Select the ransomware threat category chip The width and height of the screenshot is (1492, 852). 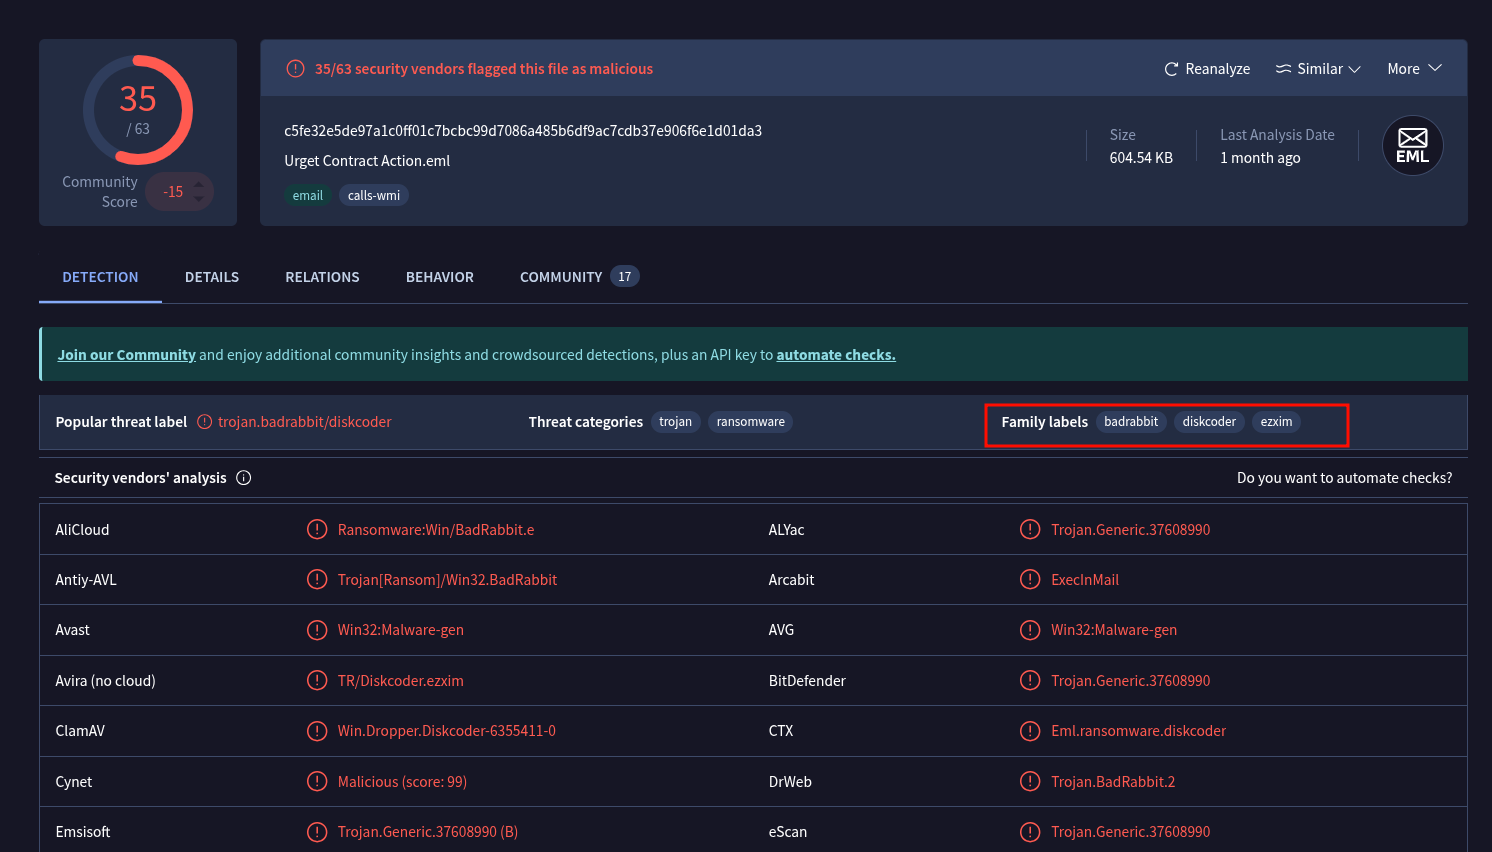pyautogui.click(x=751, y=422)
